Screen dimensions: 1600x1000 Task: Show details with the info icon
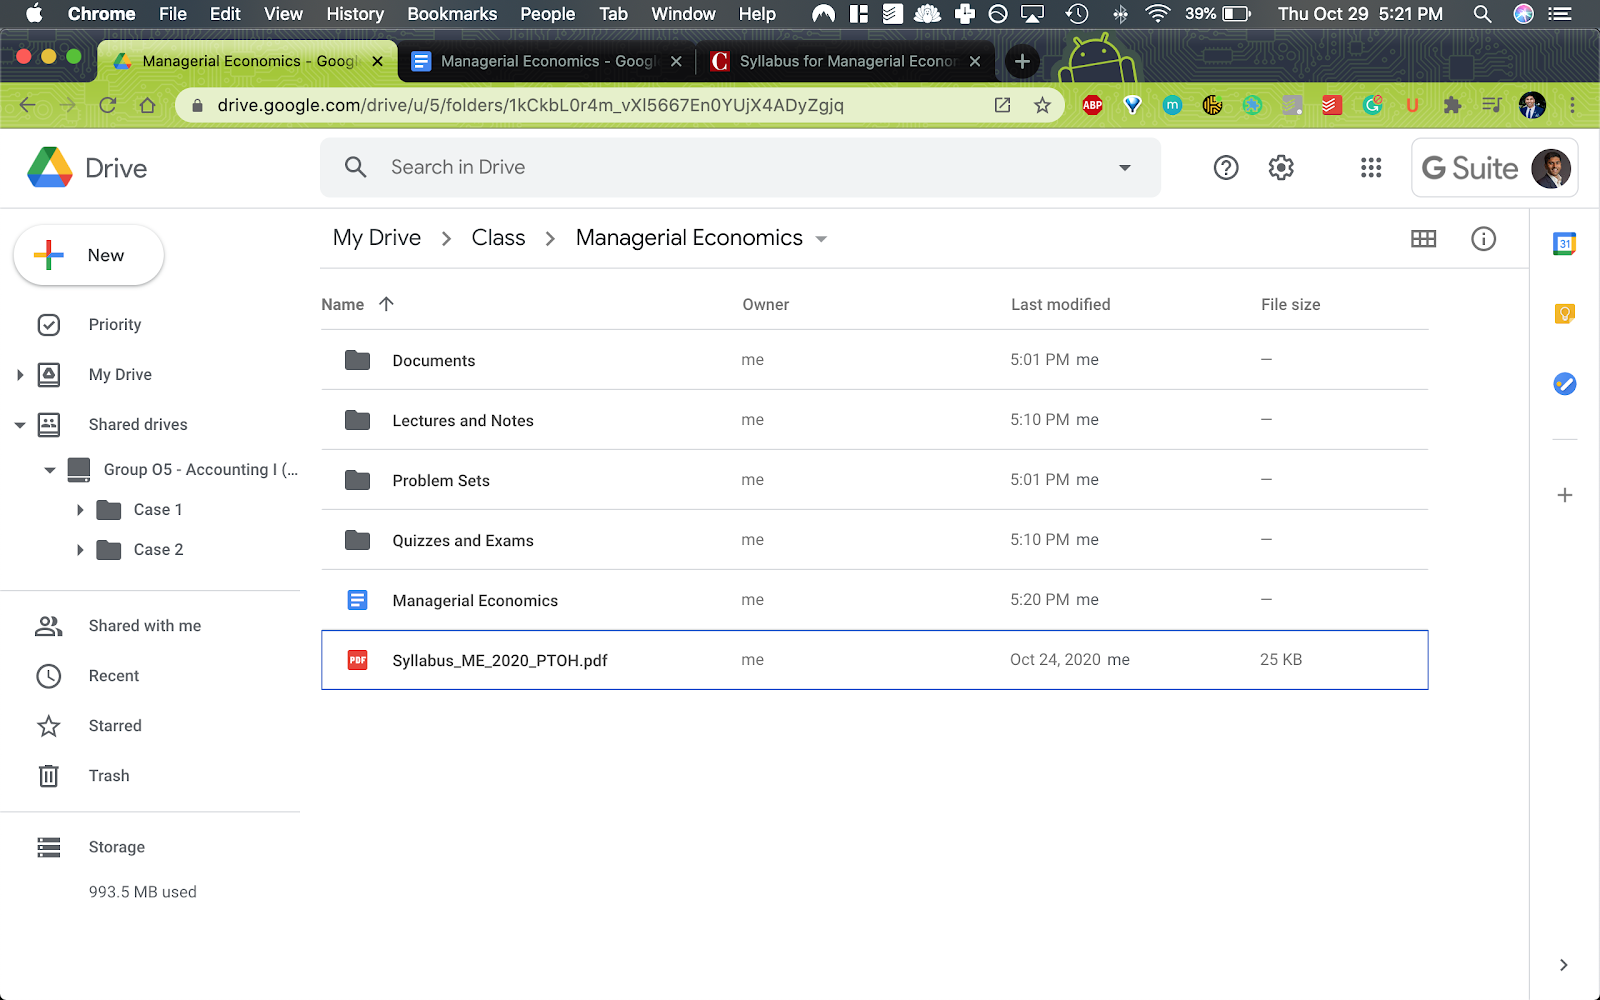point(1483,239)
